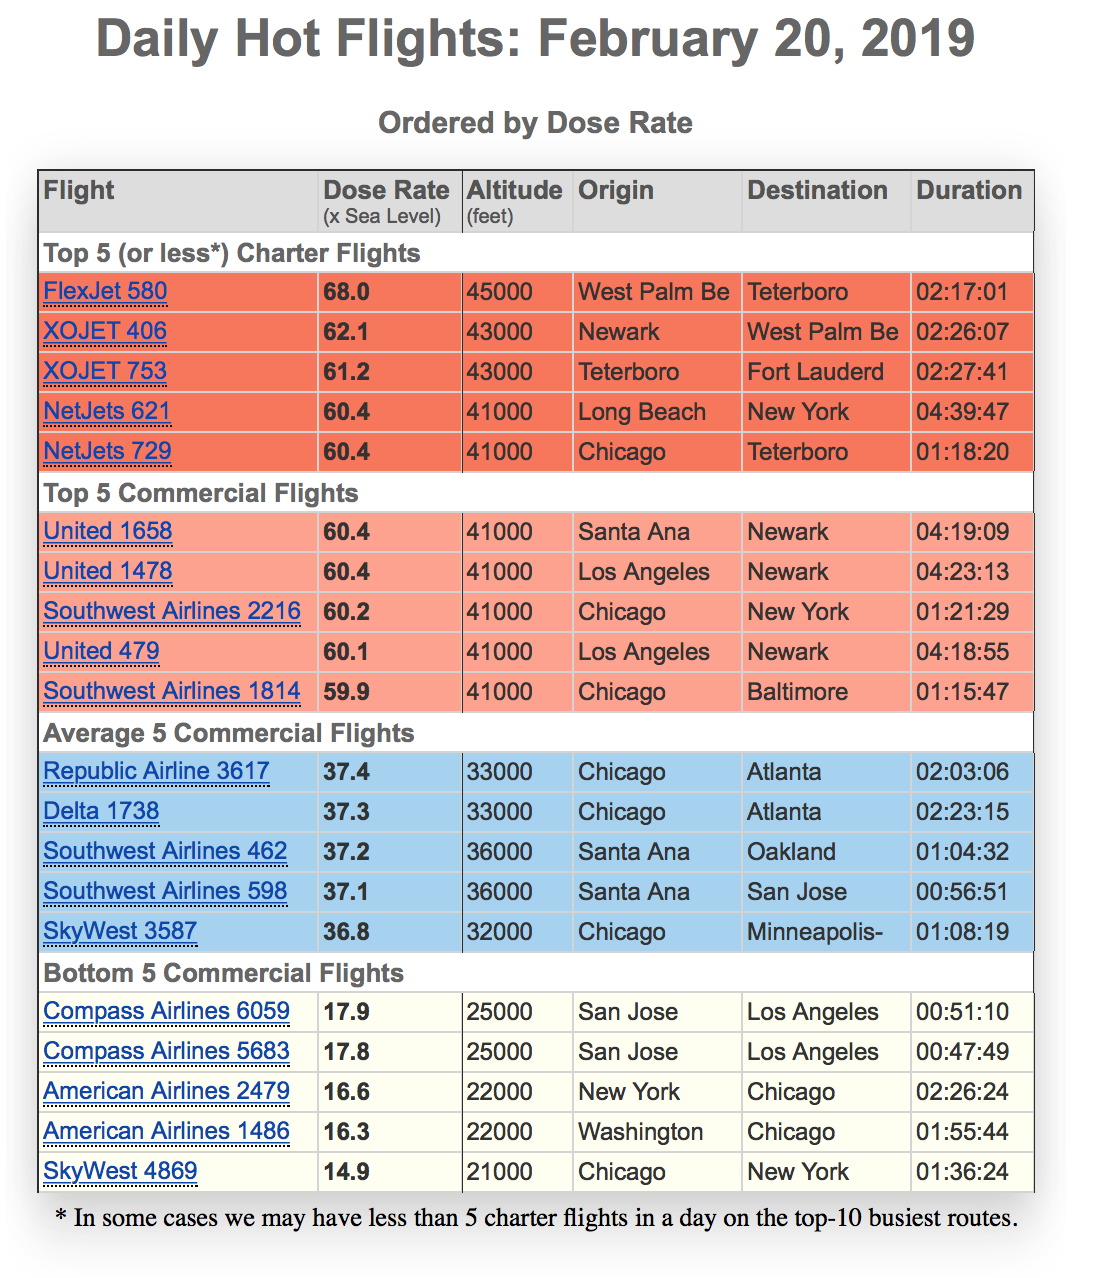Select the duration 02:17:01

[x=962, y=292]
